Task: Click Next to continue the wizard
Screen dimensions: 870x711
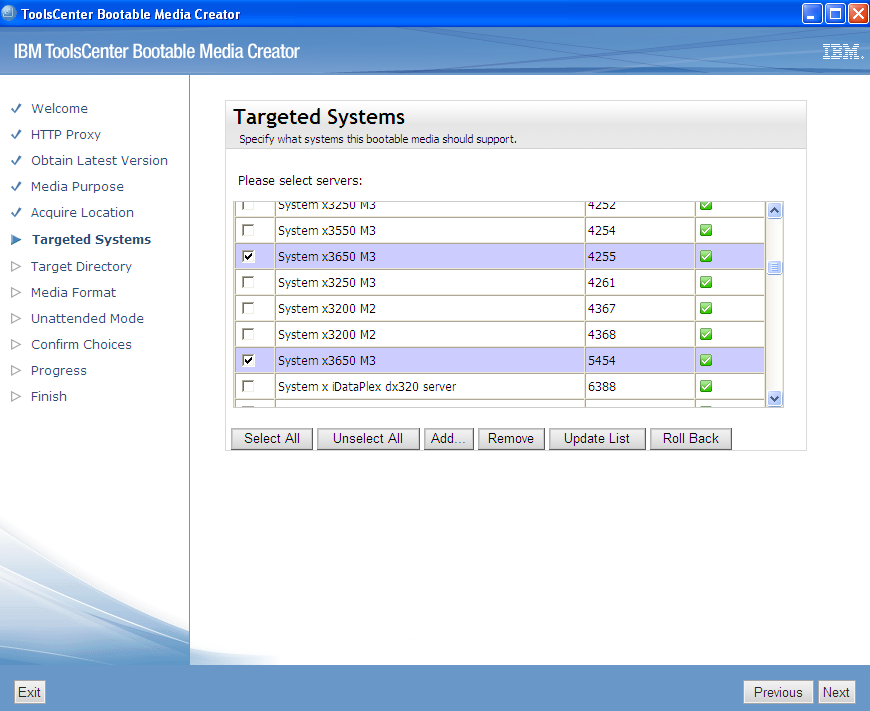Action: coord(836,691)
